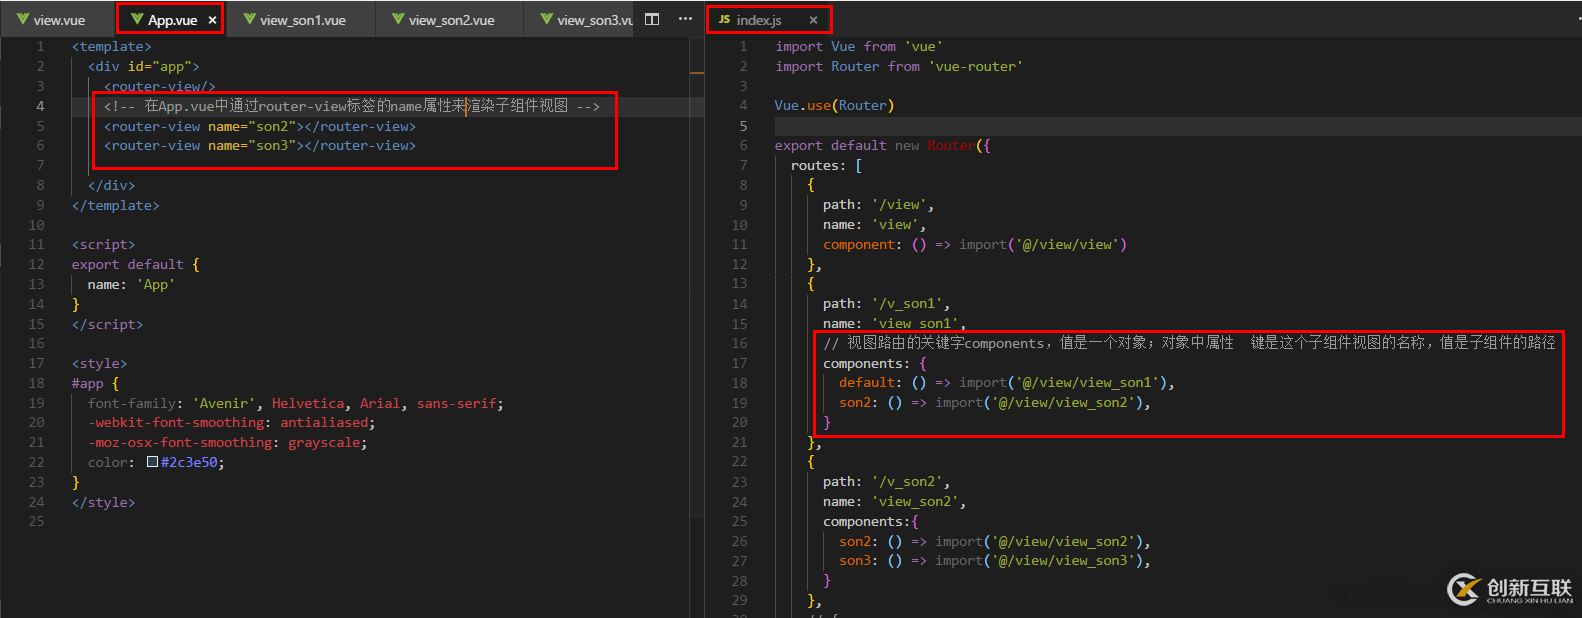Click the "import Router from 'vue-router'" line
This screenshot has height=618, width=1582.
click(899, 66)
